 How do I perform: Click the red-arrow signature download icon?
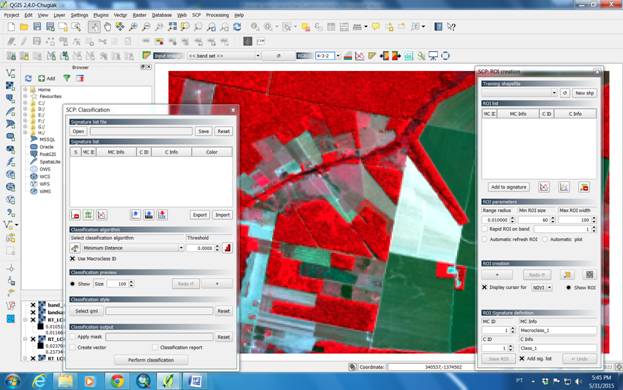pos(162,215)
